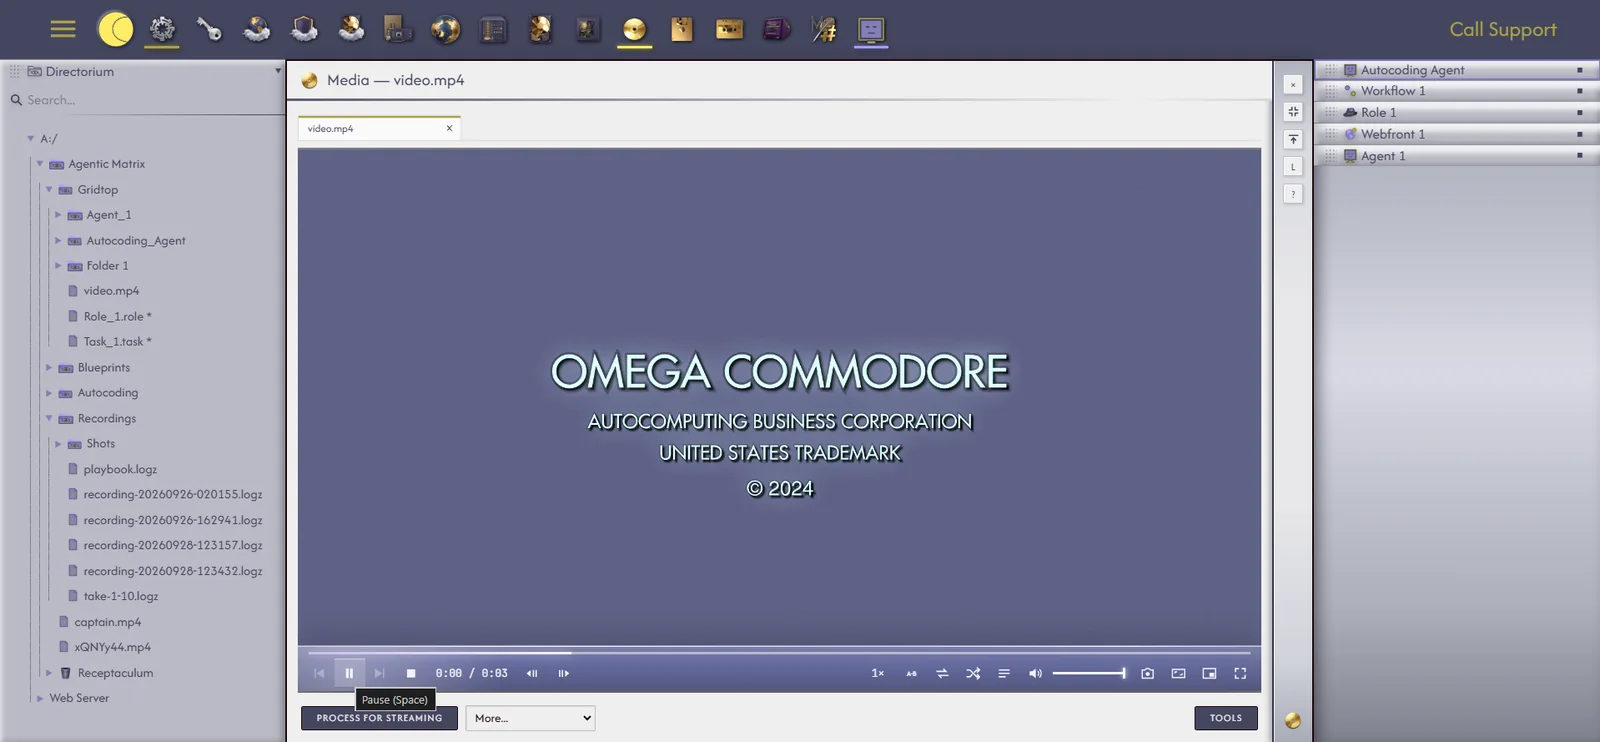Open picture-in-picture mode
Screen dimensions: 1600x742
point(1209,674)
